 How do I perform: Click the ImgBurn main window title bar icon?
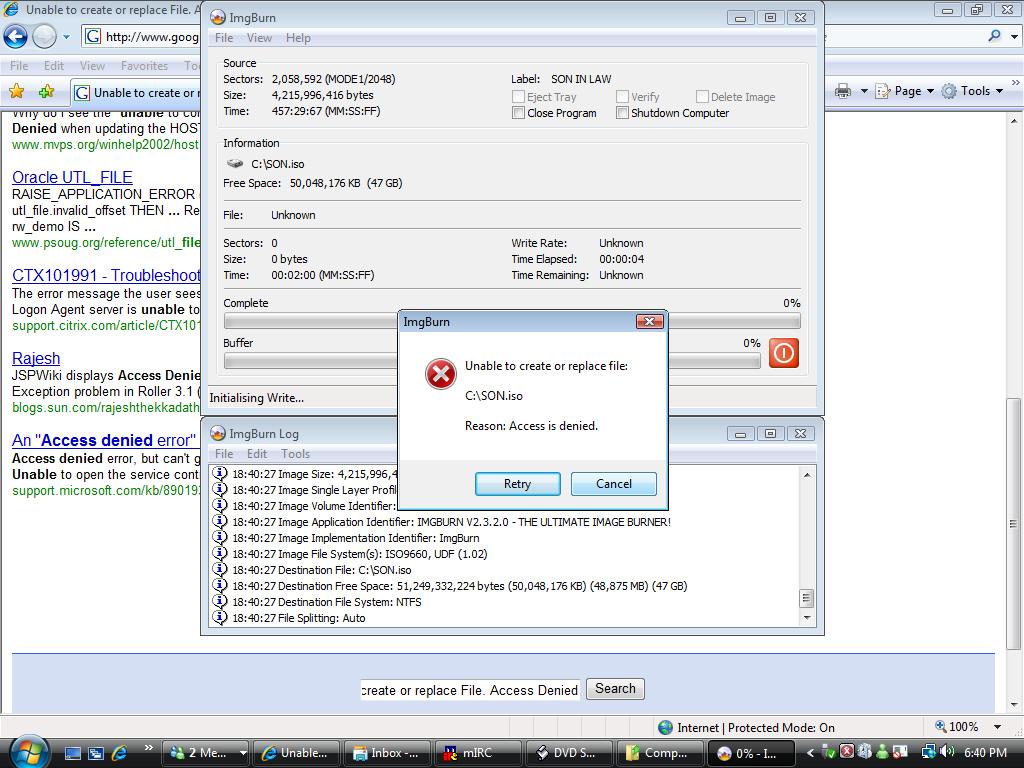click(217, 18)
